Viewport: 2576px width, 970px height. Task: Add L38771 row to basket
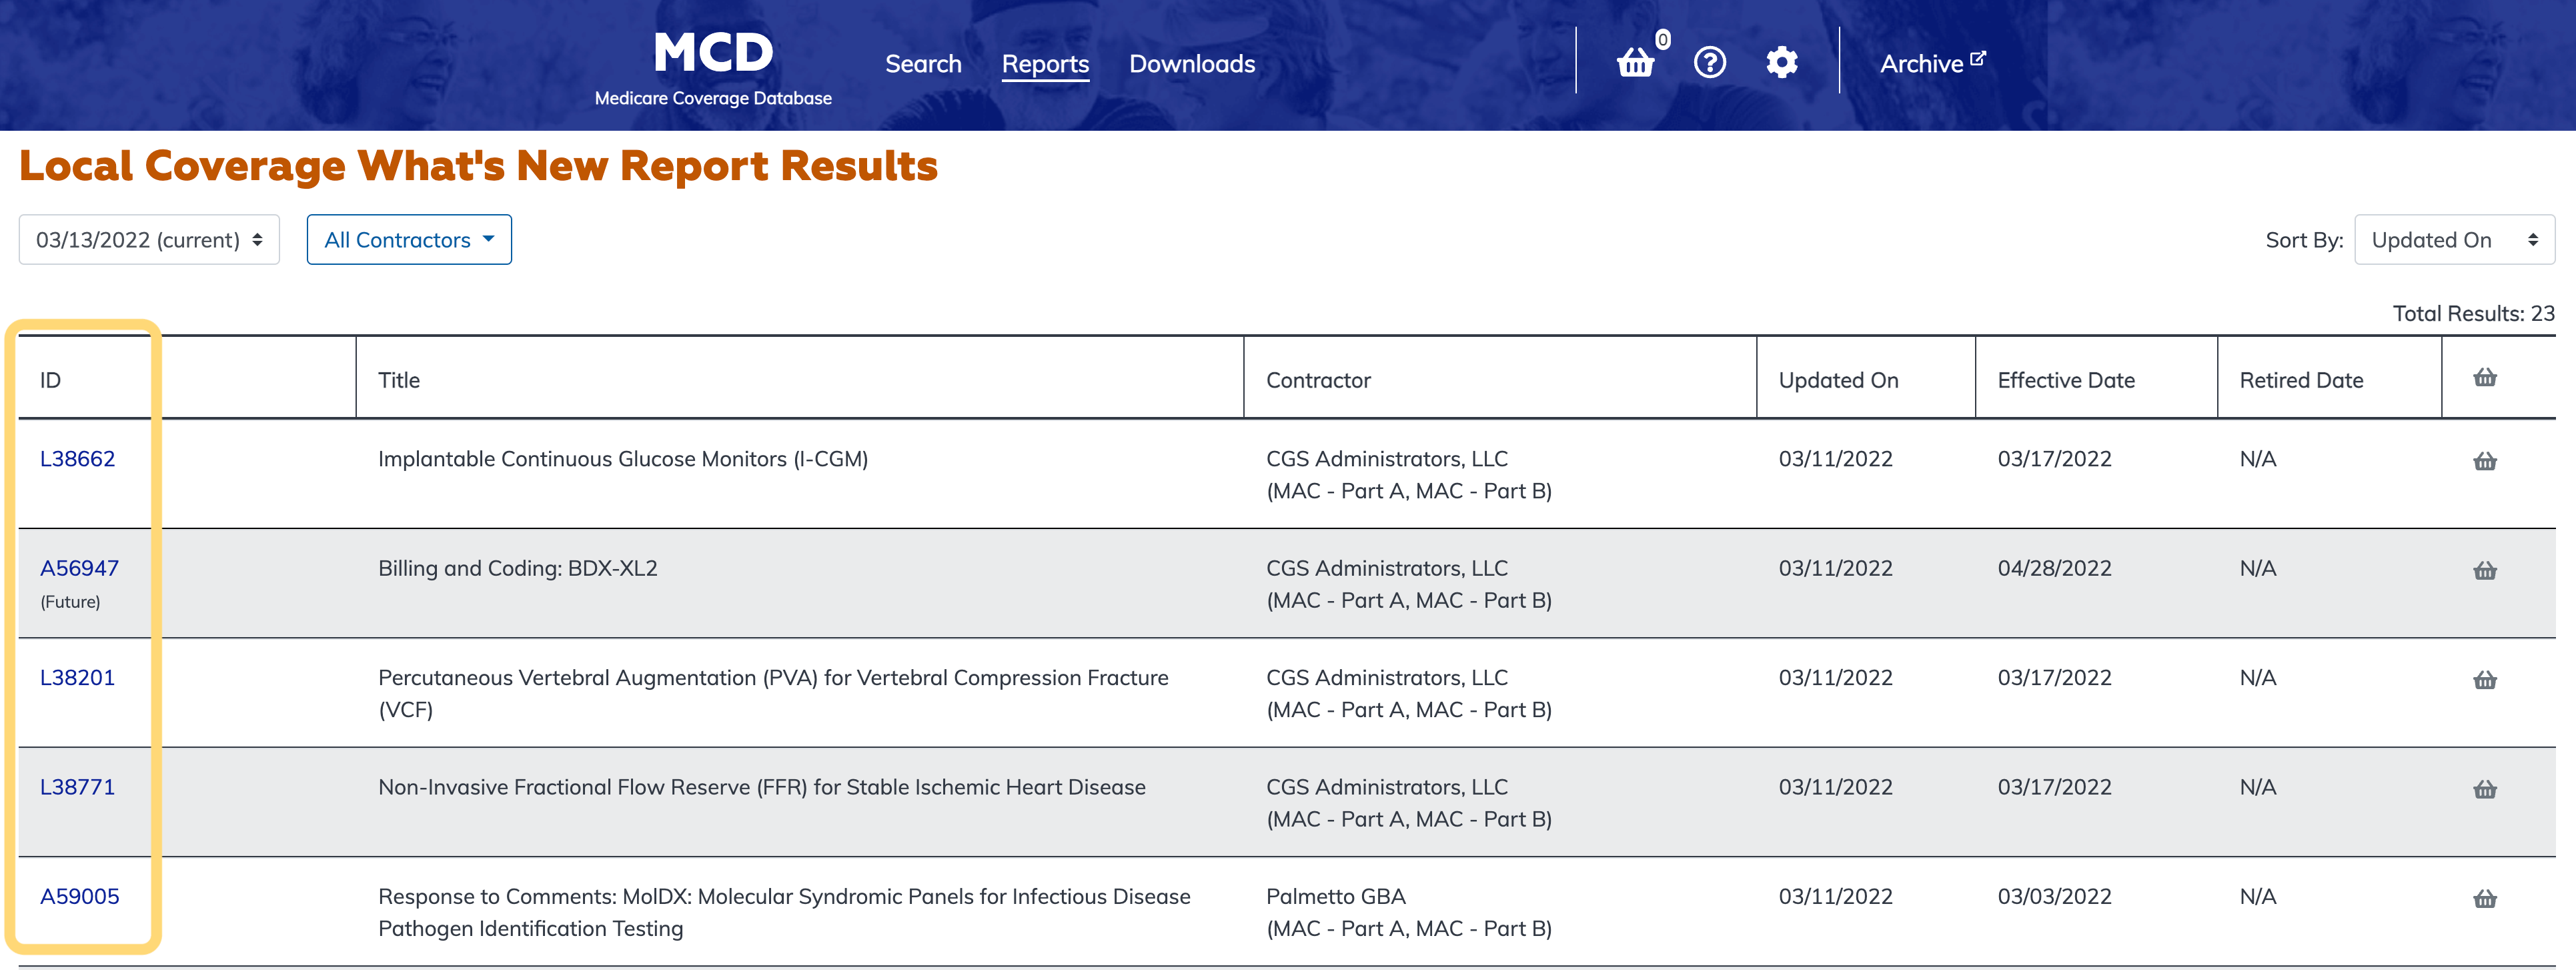point(2484,790)
